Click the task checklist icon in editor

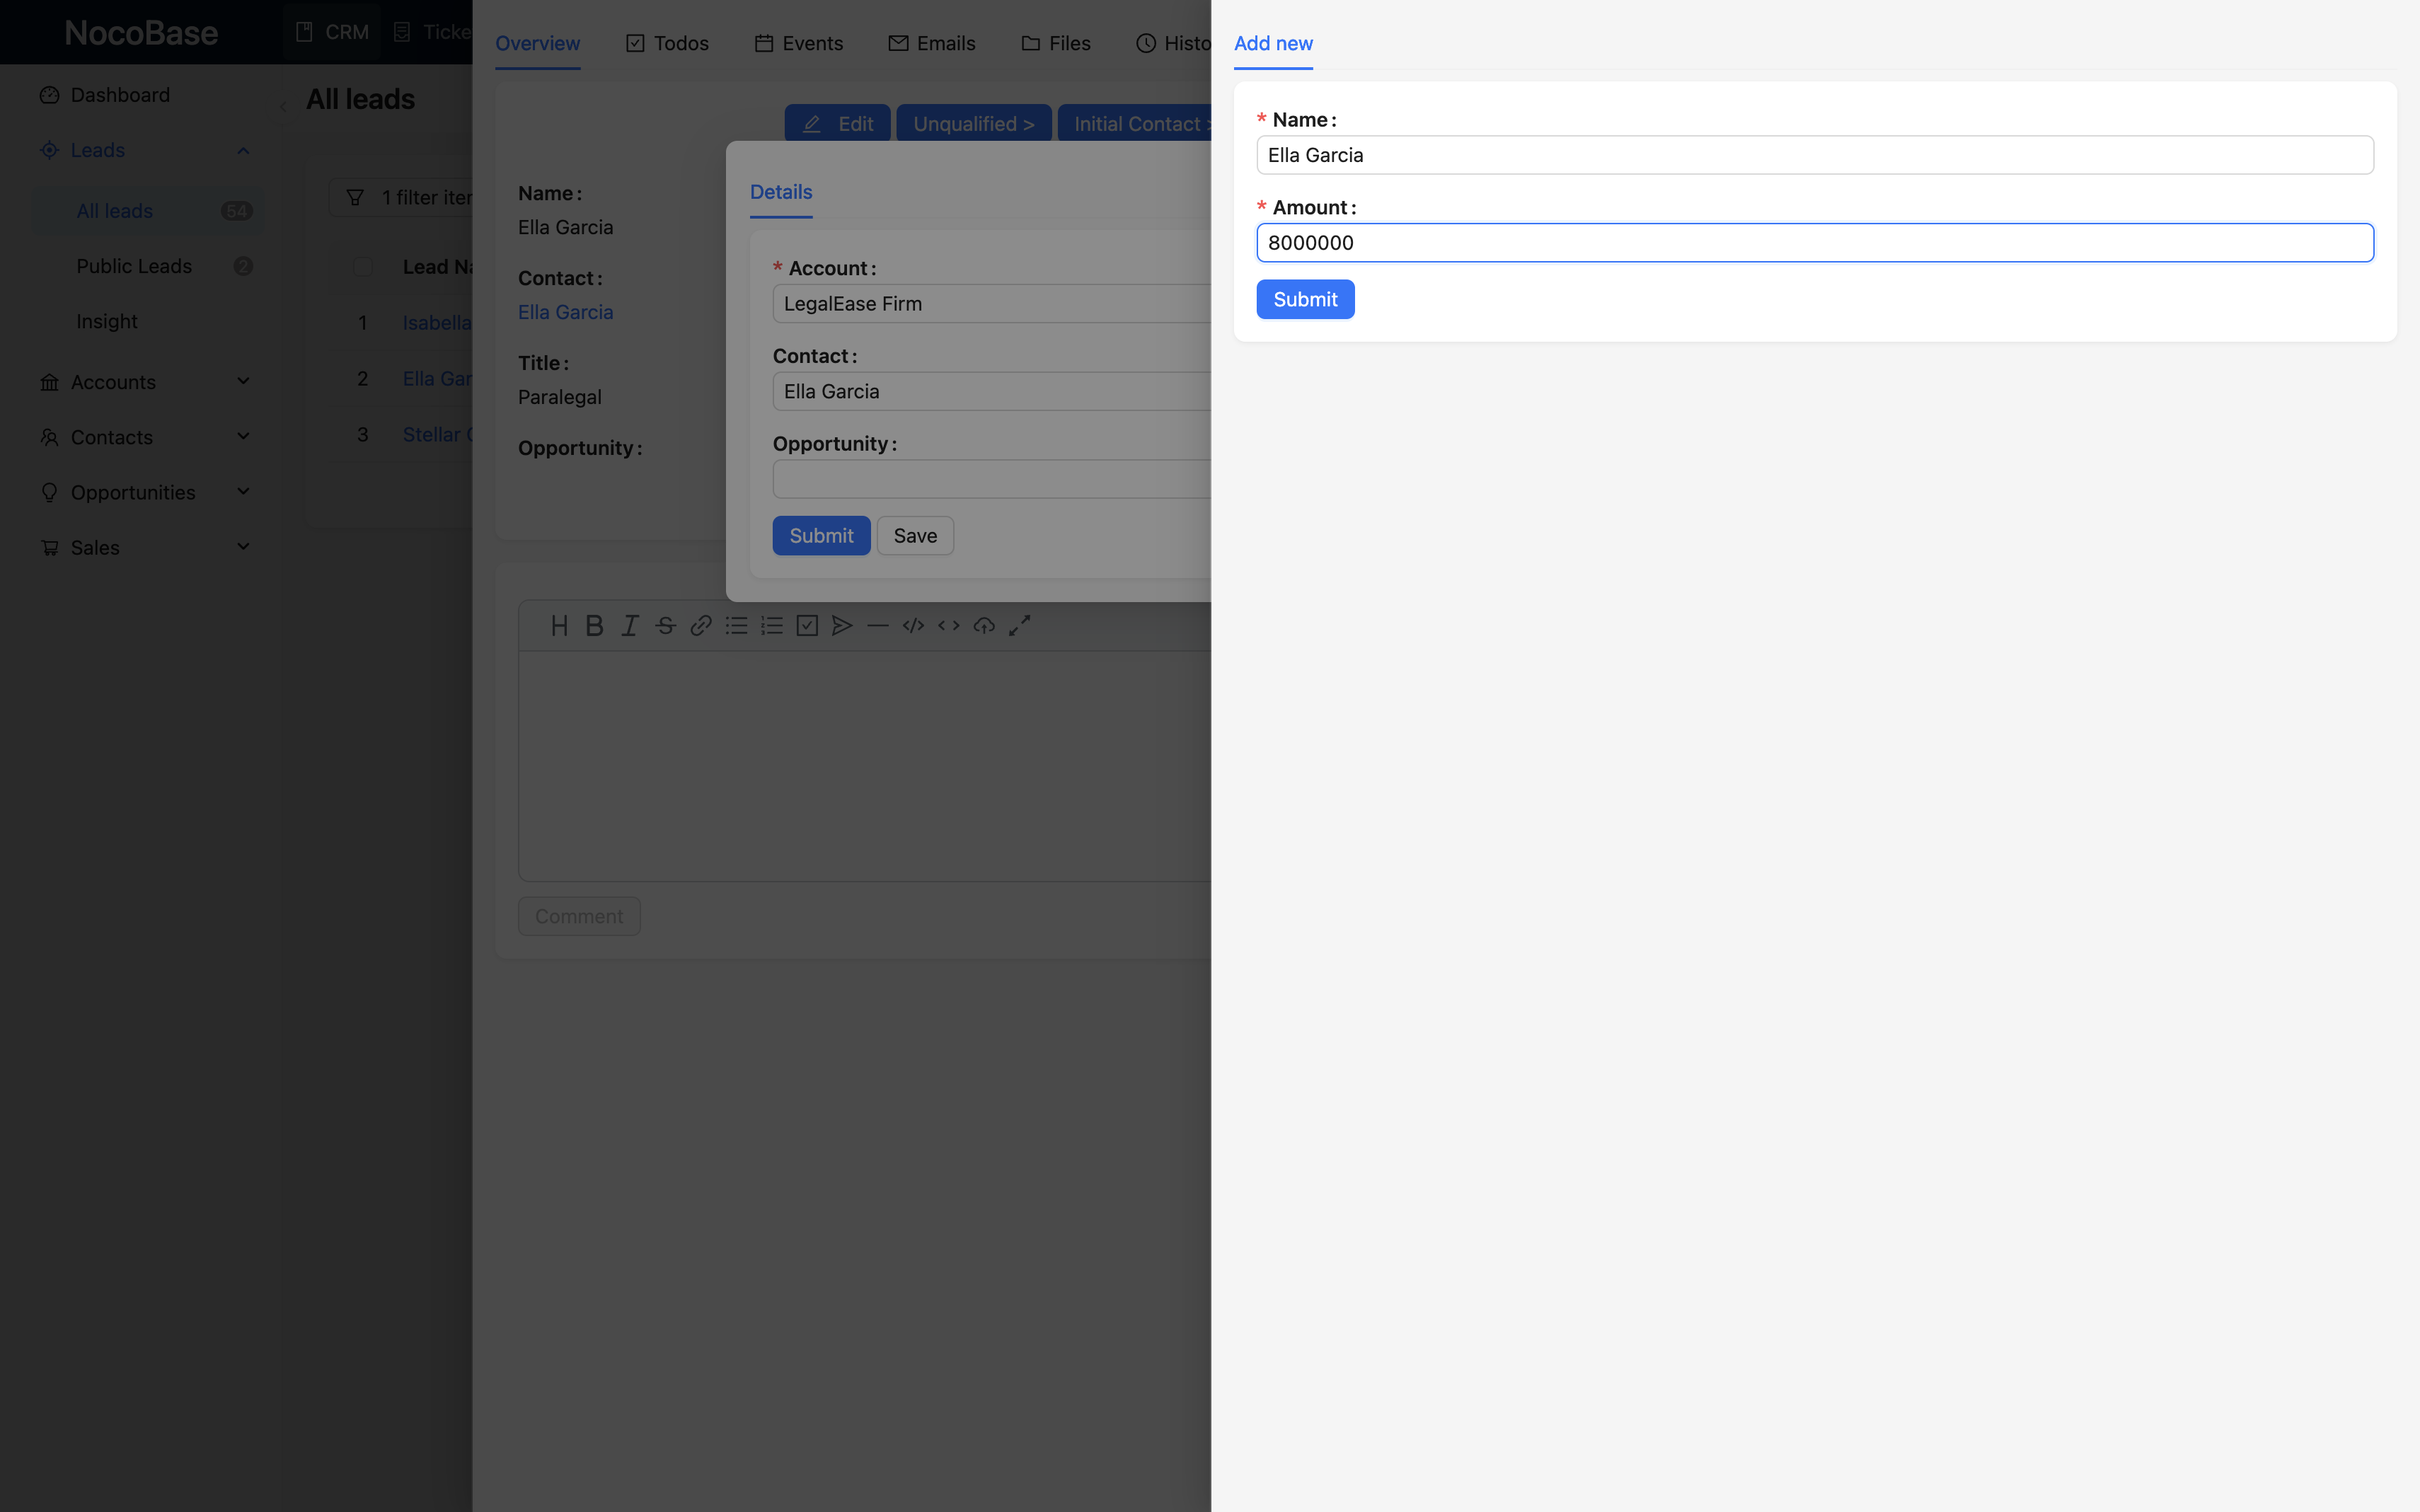pyautogui.click(x=807, y=626)
